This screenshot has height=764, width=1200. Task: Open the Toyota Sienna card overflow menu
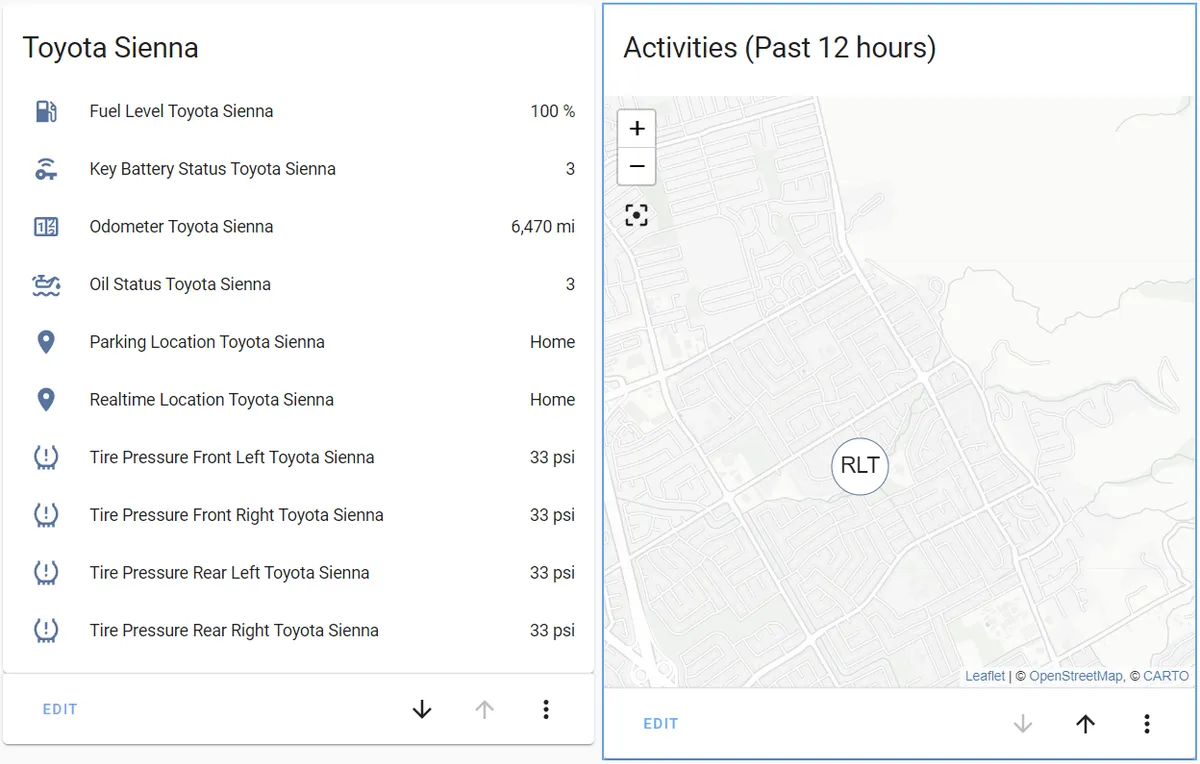[x=546, y=710]
